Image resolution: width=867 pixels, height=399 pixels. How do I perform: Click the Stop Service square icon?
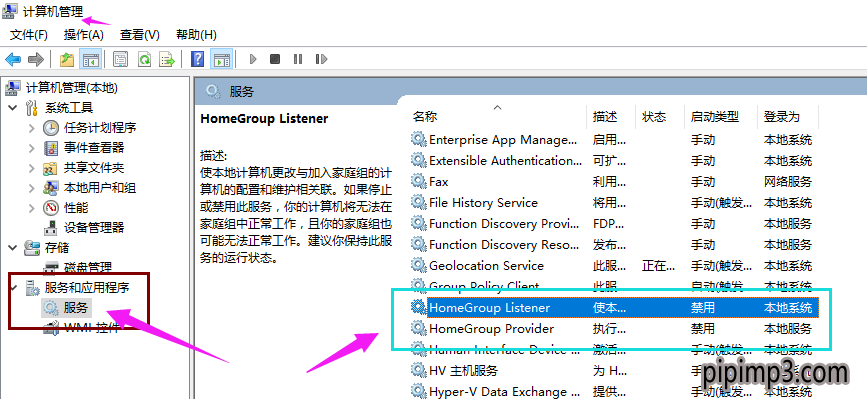pos(275,59)
